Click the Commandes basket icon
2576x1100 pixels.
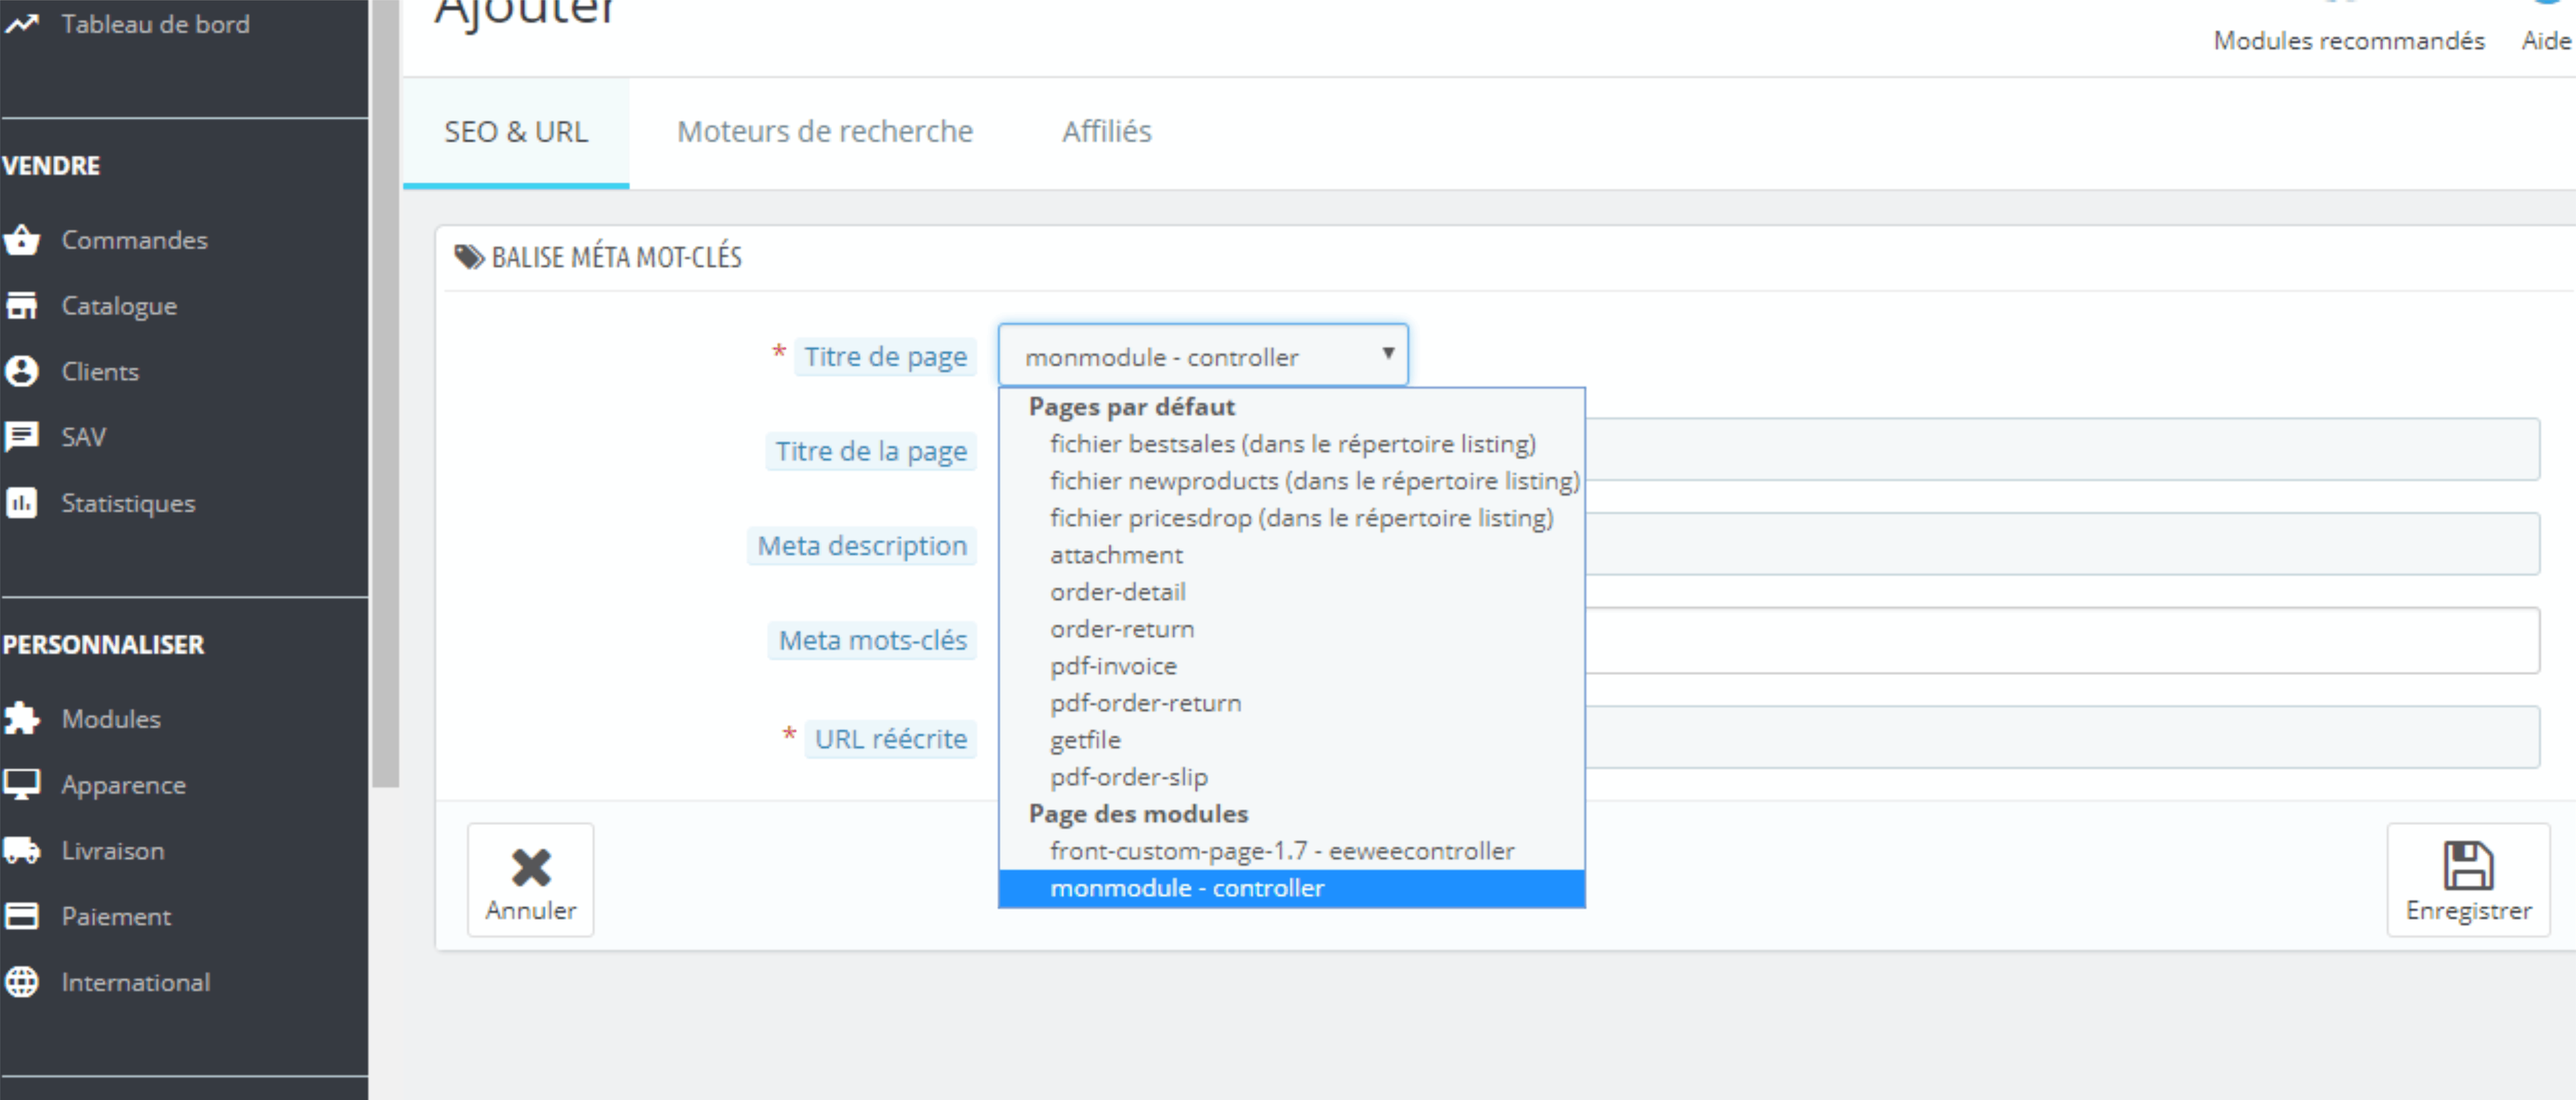[22, 240]
